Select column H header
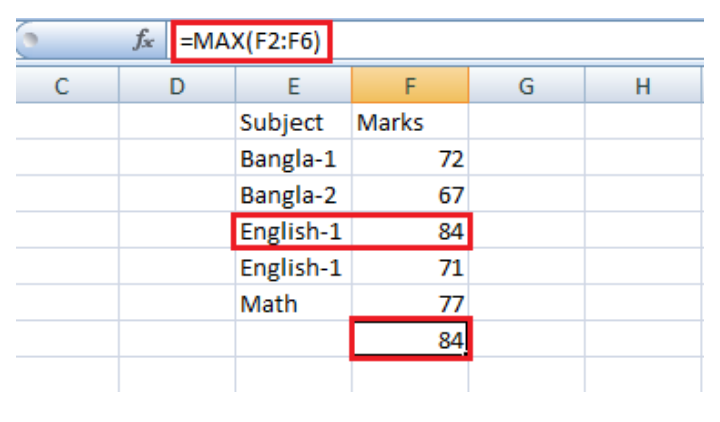 (x=643, y=88)
